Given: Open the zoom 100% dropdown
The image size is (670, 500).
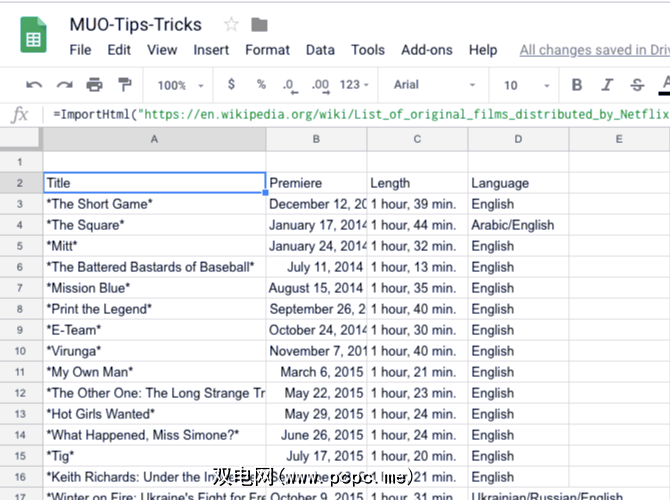Looking at the screenshot, I should pyautogui.click(x=180, y=85).
